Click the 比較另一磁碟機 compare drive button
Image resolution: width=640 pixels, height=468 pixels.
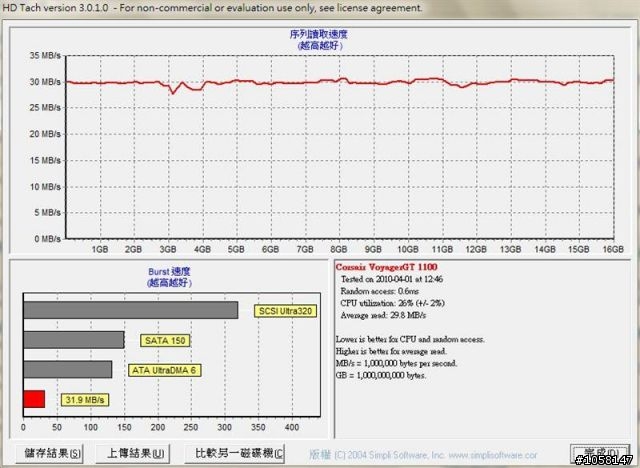(235, 453)
